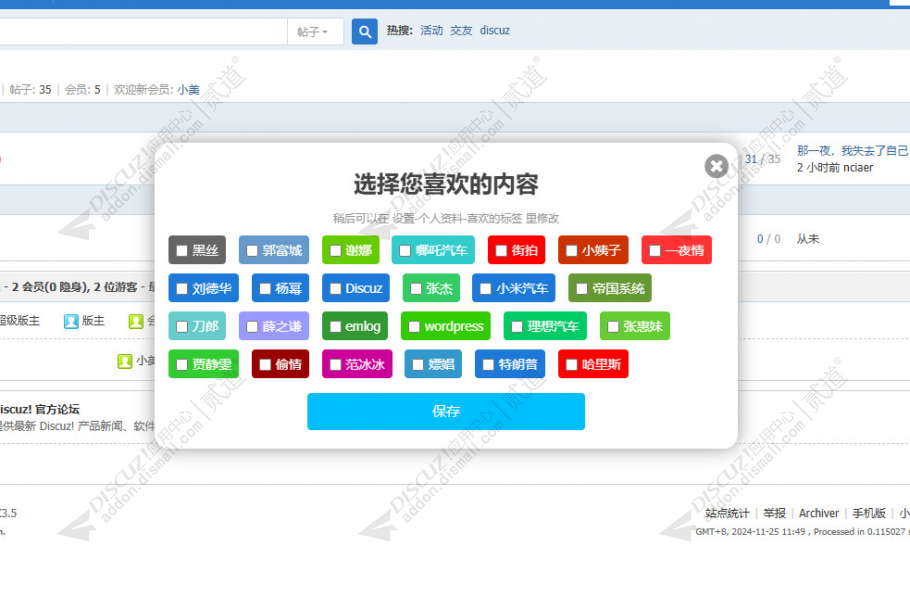Select the 张杰 tag checkbox
910x609 pixels.
point(416,289)
